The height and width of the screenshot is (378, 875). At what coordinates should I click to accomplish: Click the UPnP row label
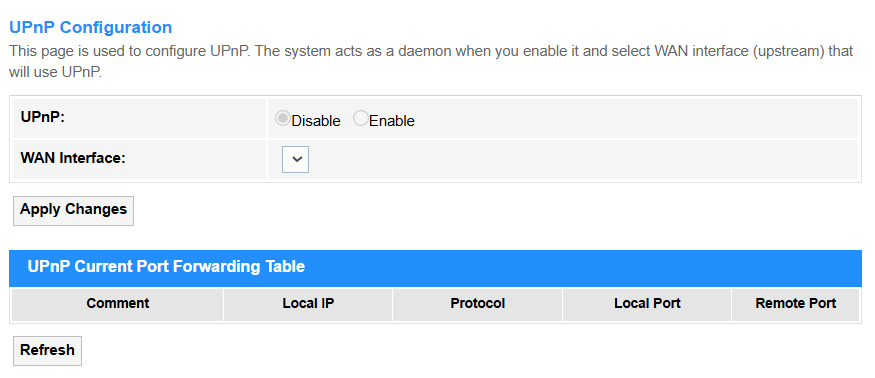(43, 118)
